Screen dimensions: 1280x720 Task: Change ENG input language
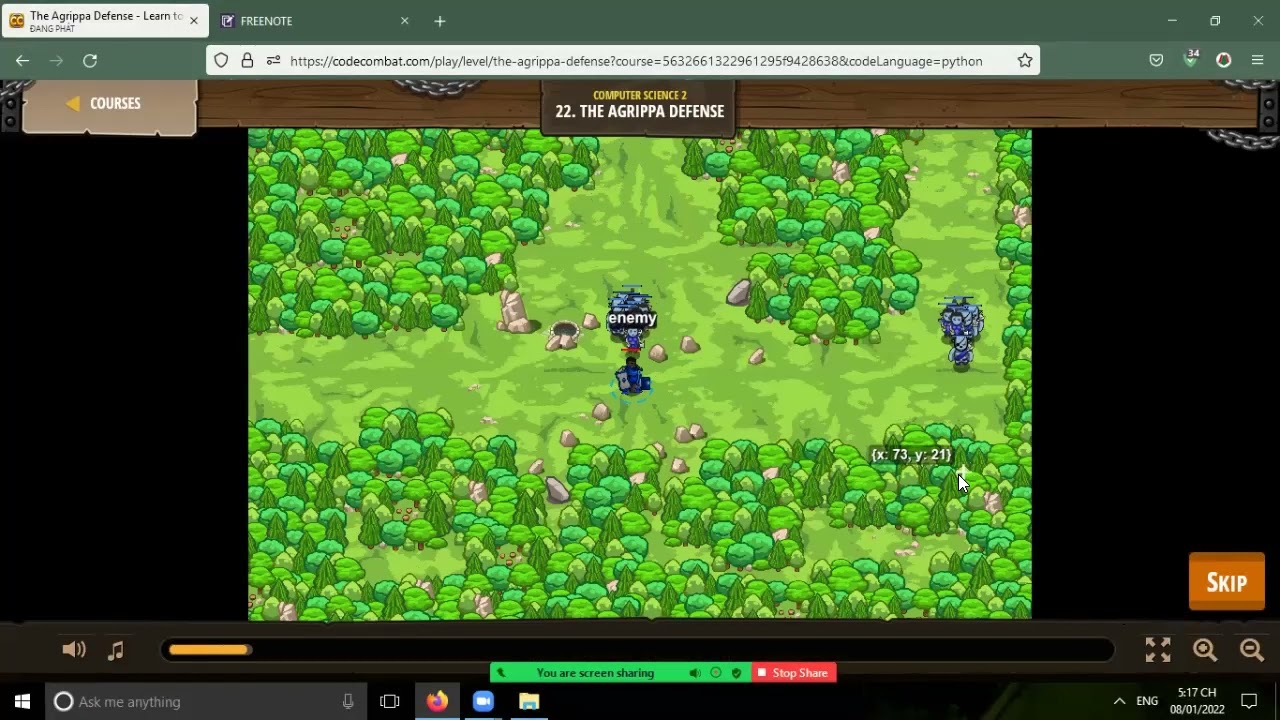[1147, 701]
